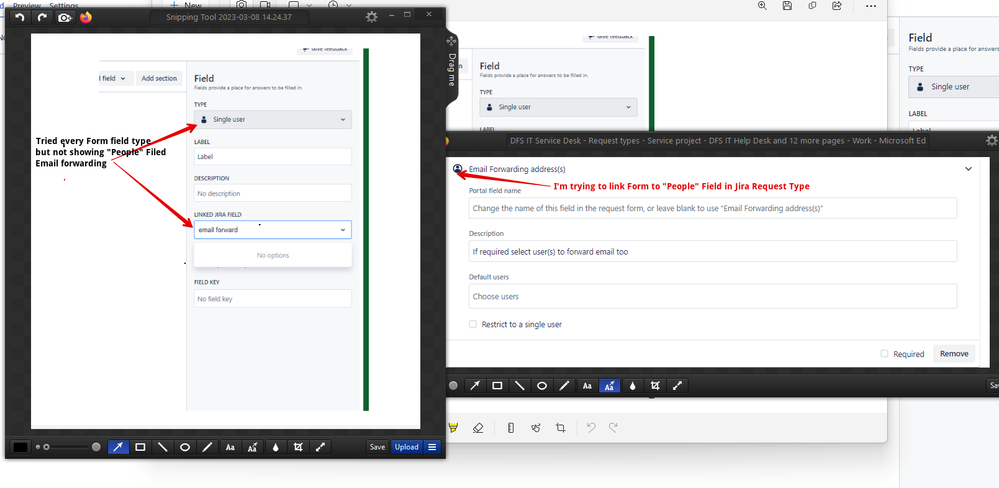
Task: Click the Add section button
Action: click(x=159, y=78)
